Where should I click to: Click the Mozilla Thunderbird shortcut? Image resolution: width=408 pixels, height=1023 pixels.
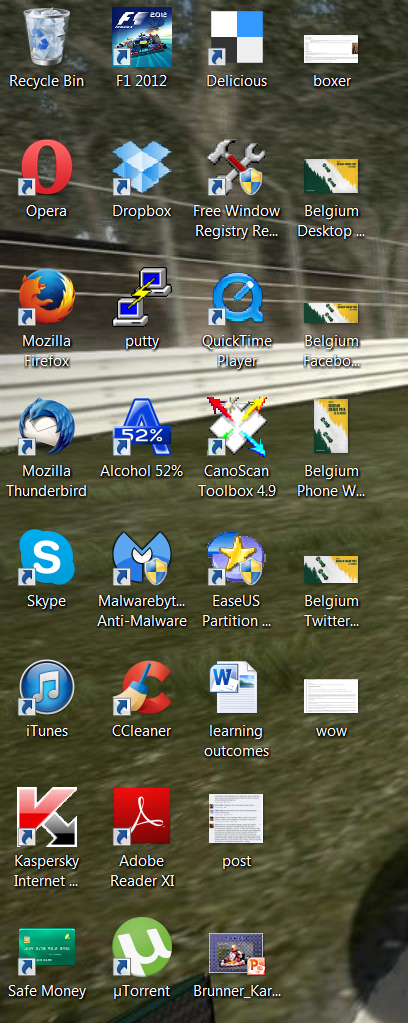pyautogui.click(x=46, y=427)
